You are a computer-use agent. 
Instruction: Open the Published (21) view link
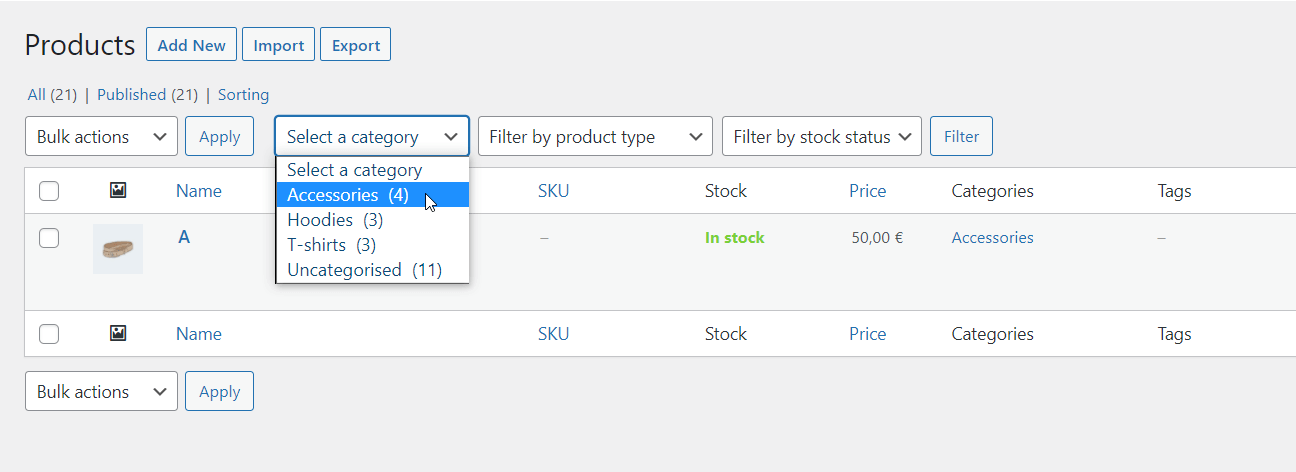click(x=148, y=95)
